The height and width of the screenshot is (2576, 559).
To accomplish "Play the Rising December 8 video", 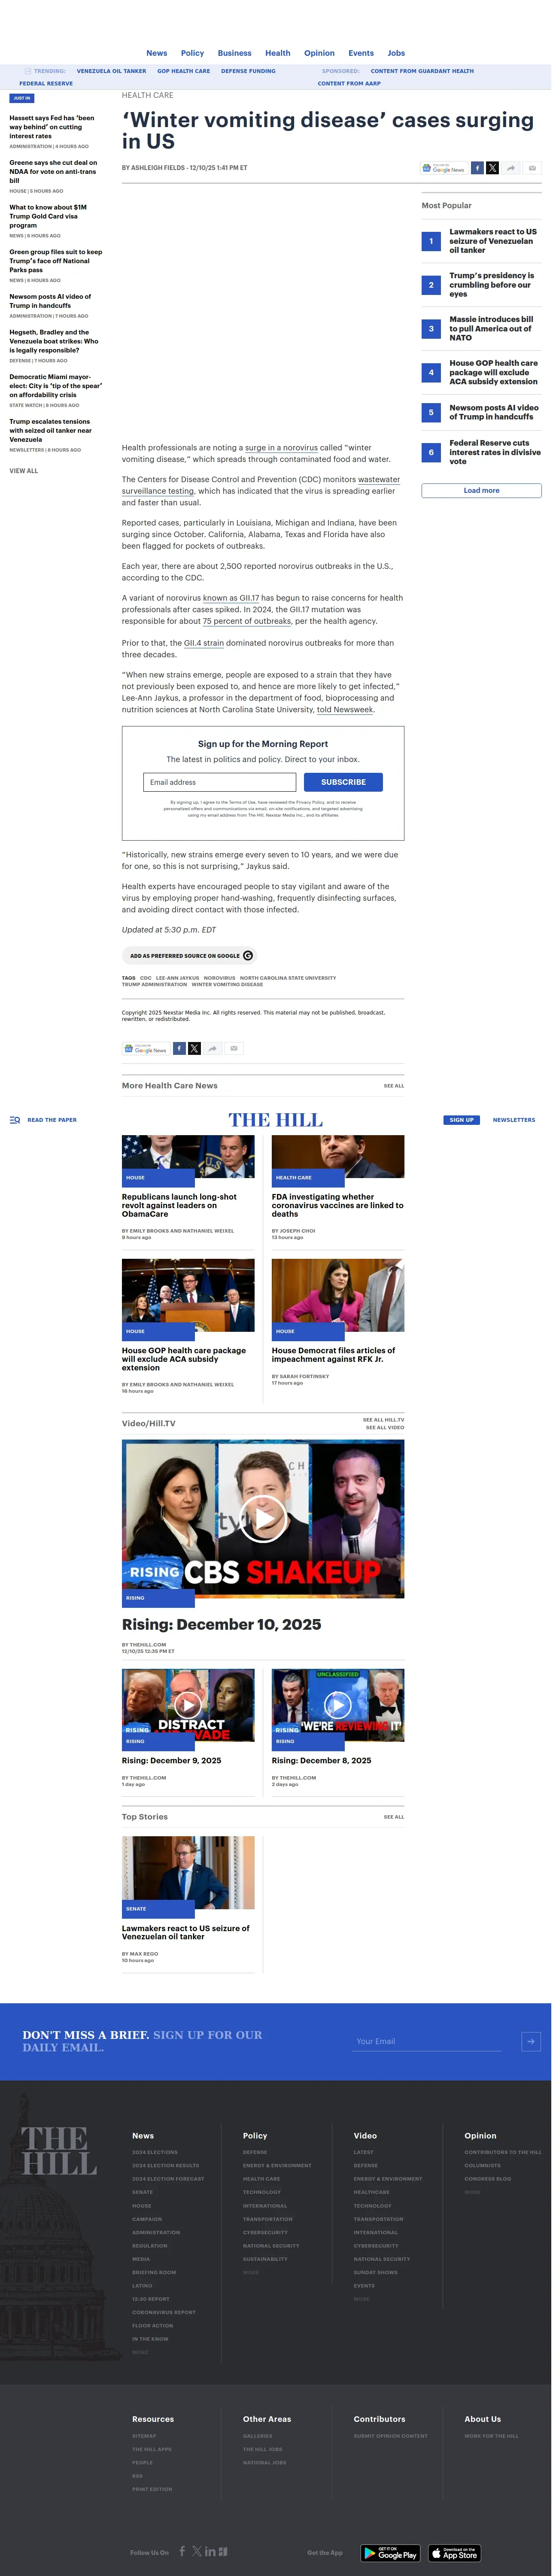I will pos(337,1704).
